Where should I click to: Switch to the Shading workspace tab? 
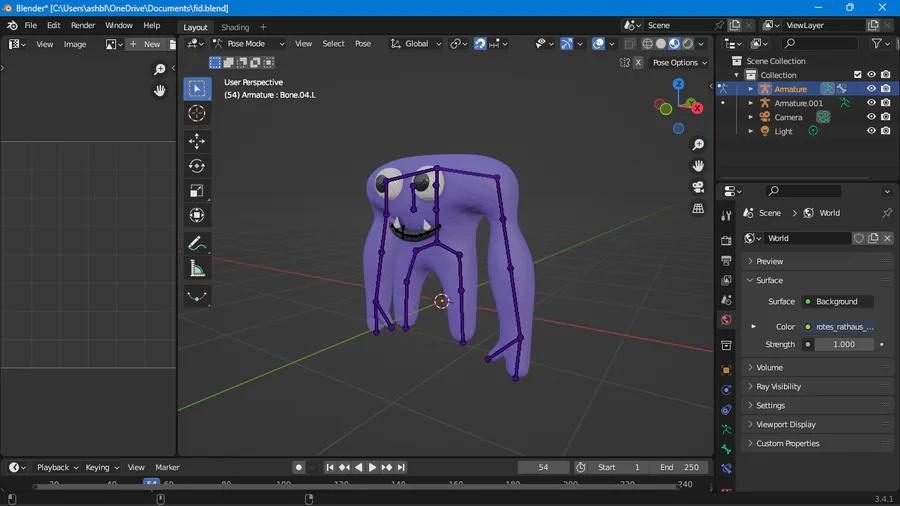(235, 27)
